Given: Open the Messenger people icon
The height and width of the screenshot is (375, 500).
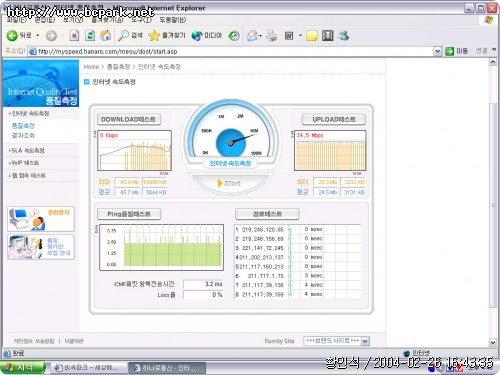Looking at the screenshot, I should tap(343, 36).
